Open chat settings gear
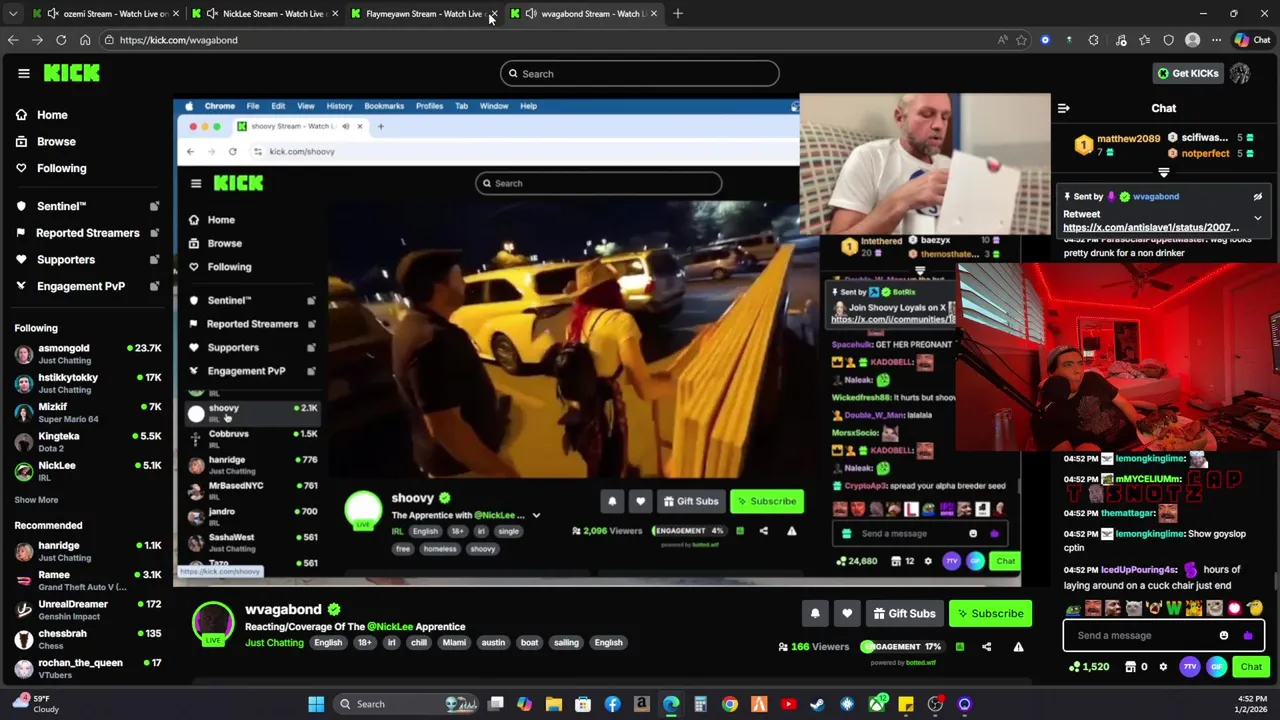 1163,667
